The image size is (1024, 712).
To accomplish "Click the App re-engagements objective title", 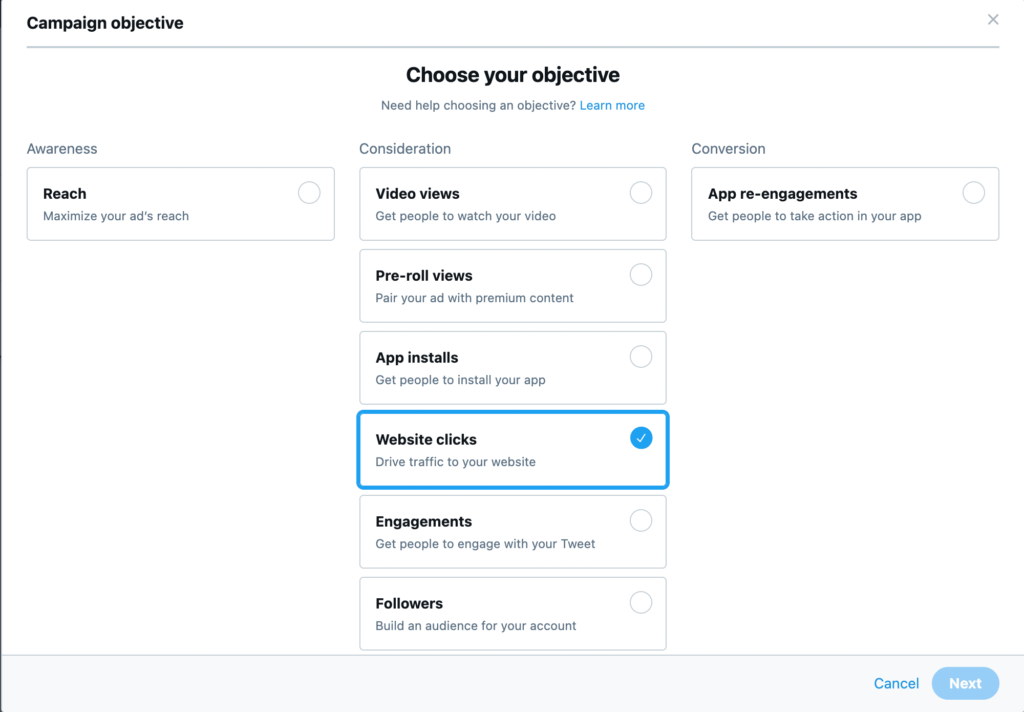I will click(782, 194).
